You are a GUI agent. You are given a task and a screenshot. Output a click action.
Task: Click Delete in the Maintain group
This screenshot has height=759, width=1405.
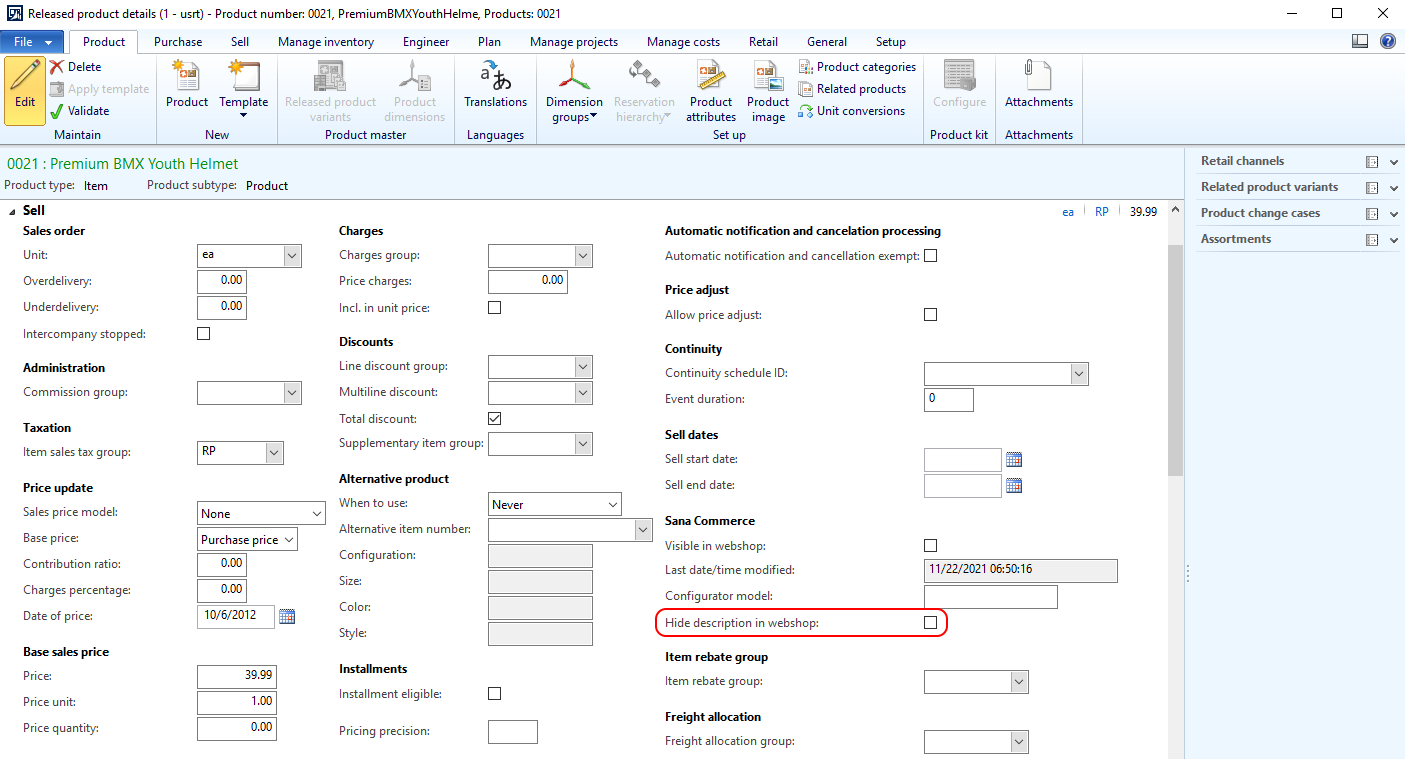(76, 67)
